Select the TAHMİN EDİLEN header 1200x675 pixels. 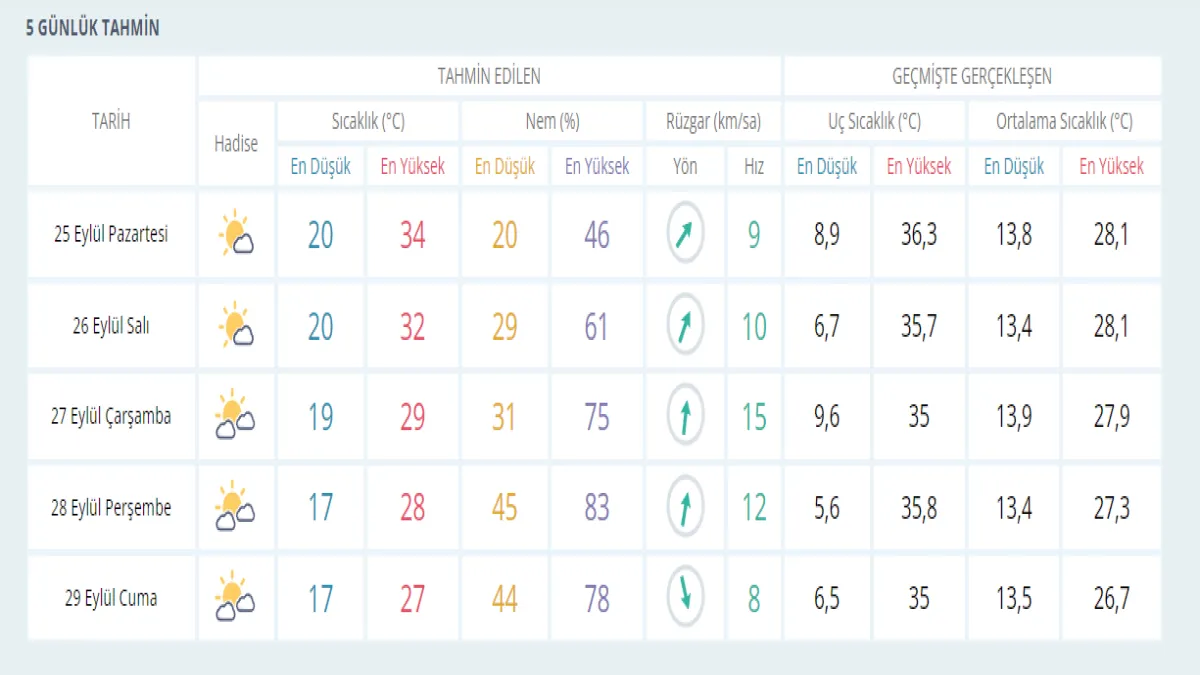pos(489,76)
